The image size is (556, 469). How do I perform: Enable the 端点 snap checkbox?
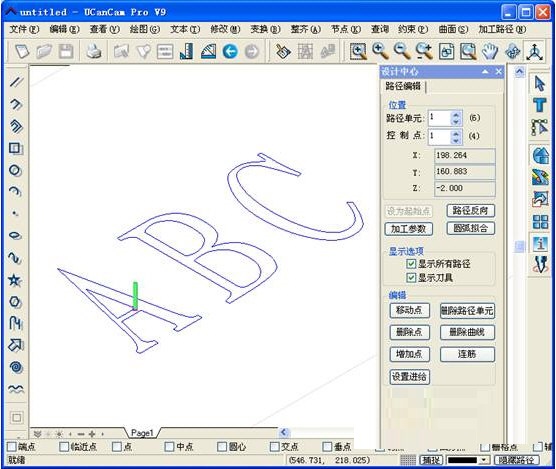click(x=12, y=446)
